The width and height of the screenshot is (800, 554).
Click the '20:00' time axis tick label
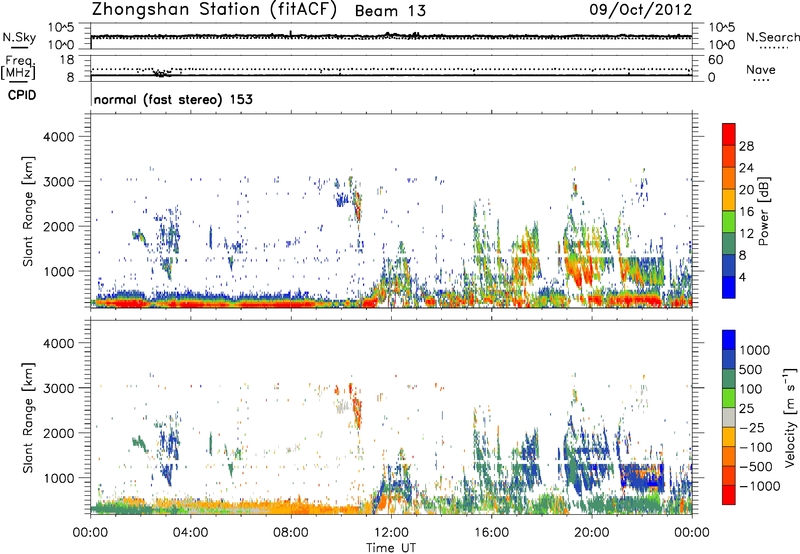592,533
